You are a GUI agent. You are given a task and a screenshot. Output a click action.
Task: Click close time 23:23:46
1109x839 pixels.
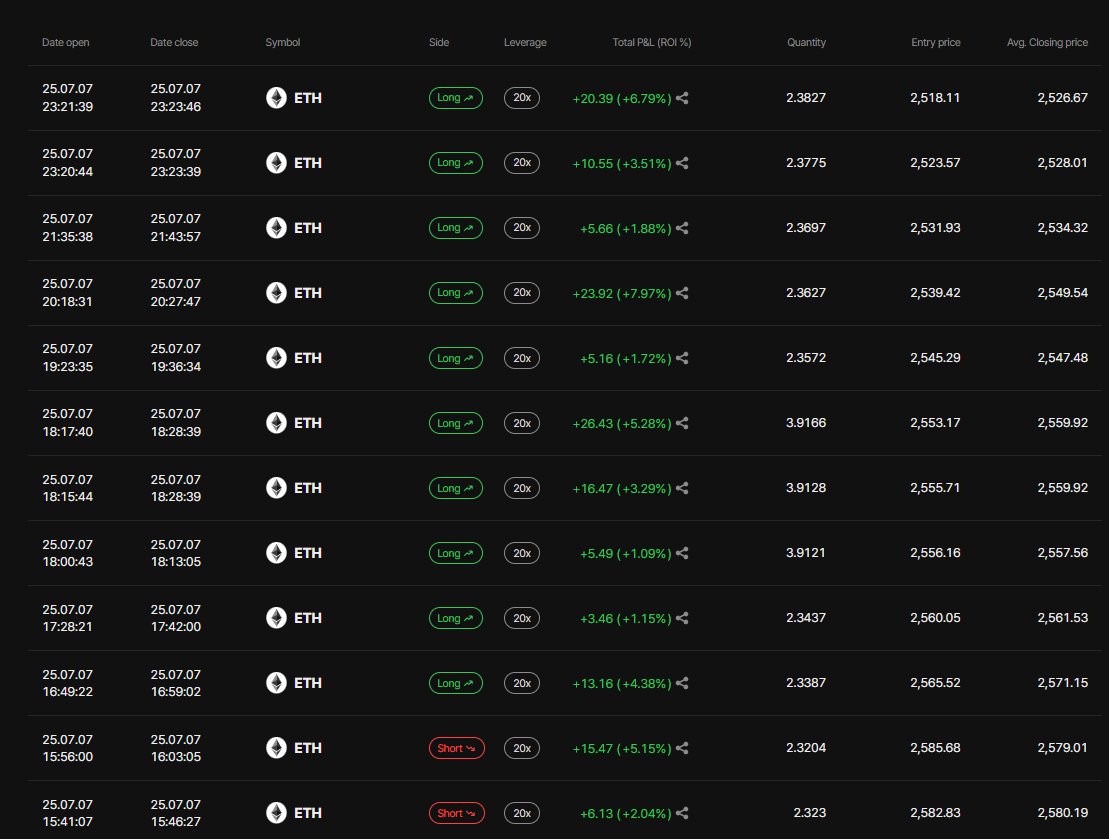tap(175, 107)
